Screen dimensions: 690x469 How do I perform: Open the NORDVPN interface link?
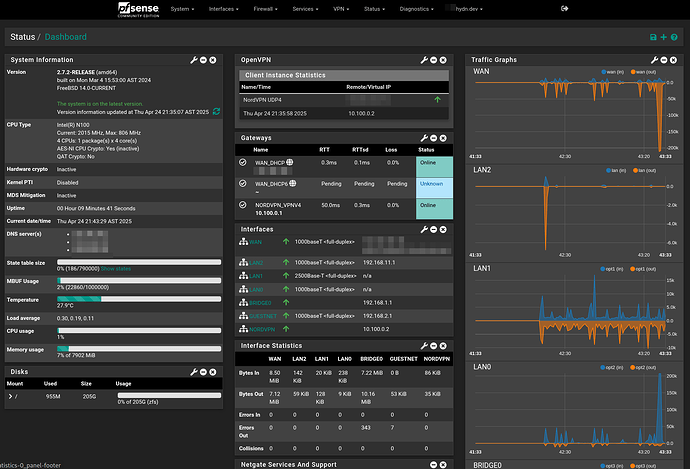(262, 329)
